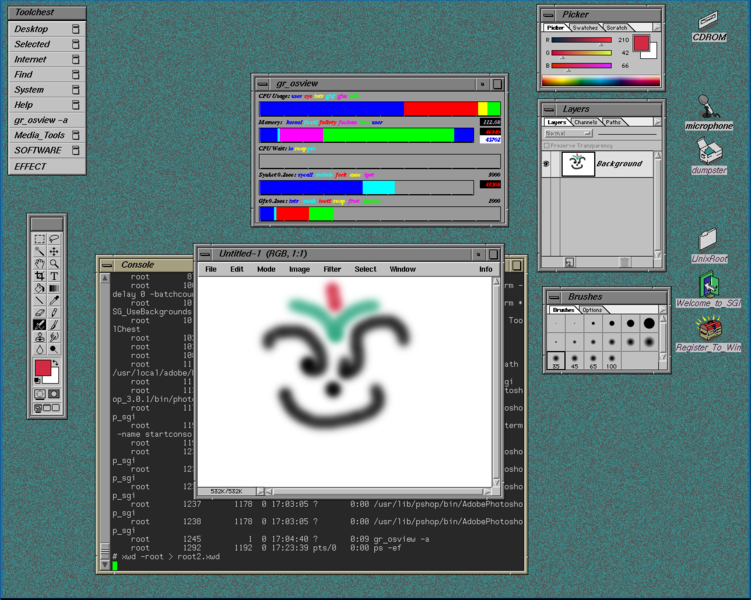Open the Brushes palette flyout arrow
Screen dimensions: 751x600
point(663,310)
